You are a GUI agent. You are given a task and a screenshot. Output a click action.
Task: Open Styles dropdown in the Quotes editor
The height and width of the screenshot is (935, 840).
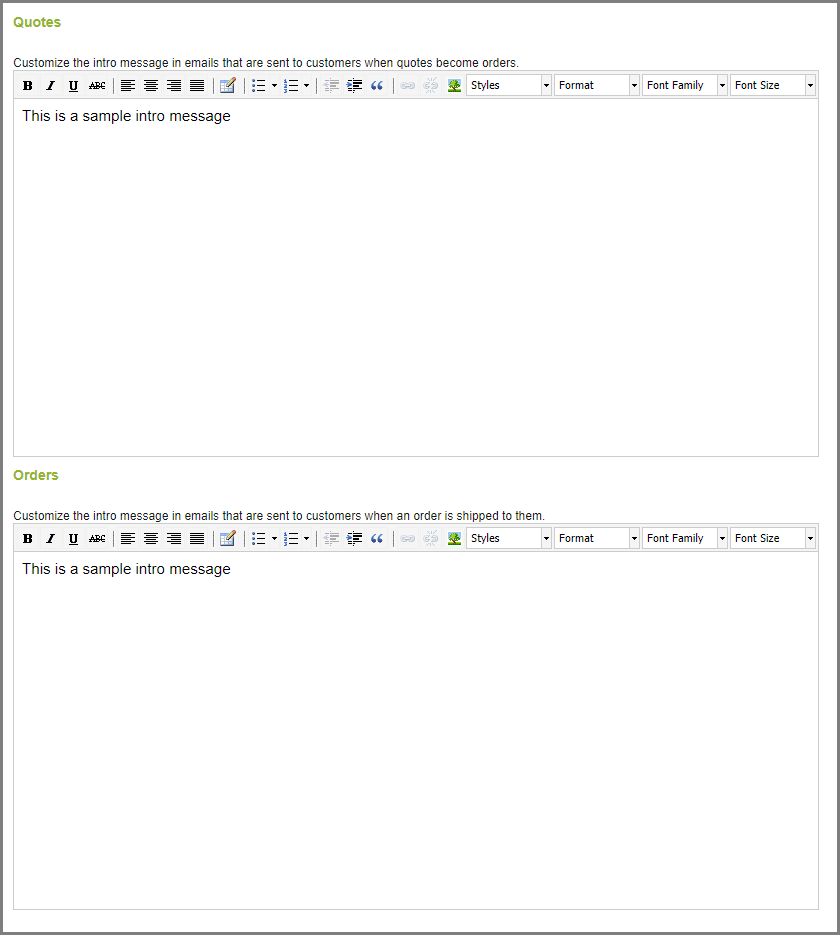(509, 85)
